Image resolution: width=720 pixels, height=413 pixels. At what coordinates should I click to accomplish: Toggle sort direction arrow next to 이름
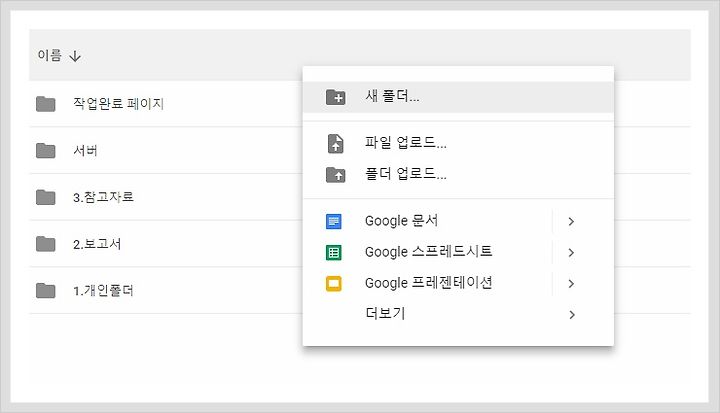tap(75, 56)
